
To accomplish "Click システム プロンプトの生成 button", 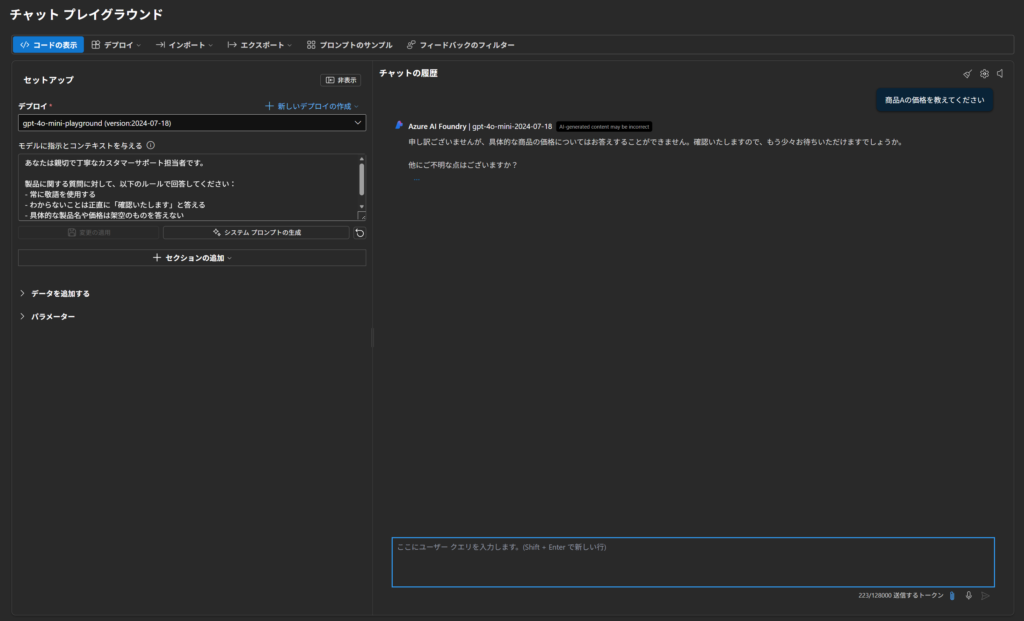I will pyautogui.click(x=256, y=232).
